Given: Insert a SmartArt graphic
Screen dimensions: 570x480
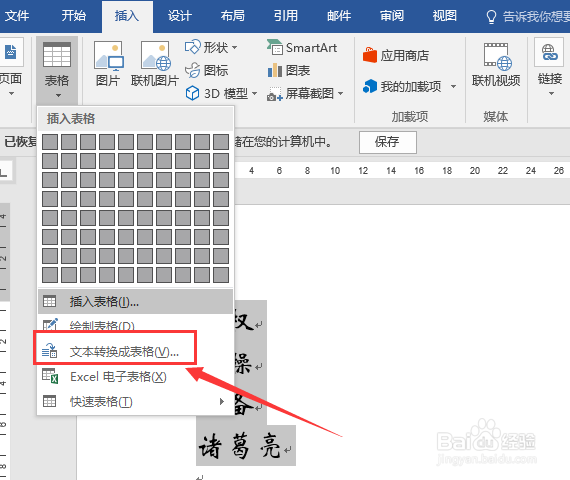Looking at the screenshot, I should coord(302,48).
